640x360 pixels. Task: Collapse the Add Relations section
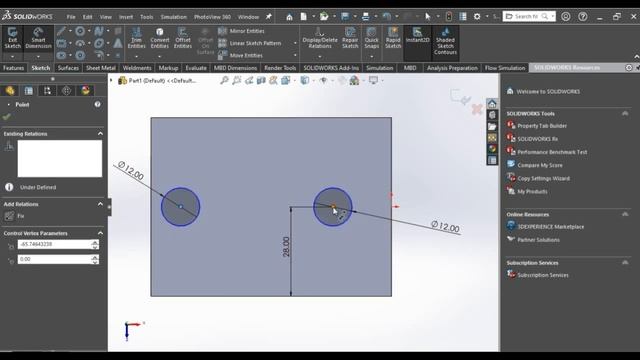100,204
